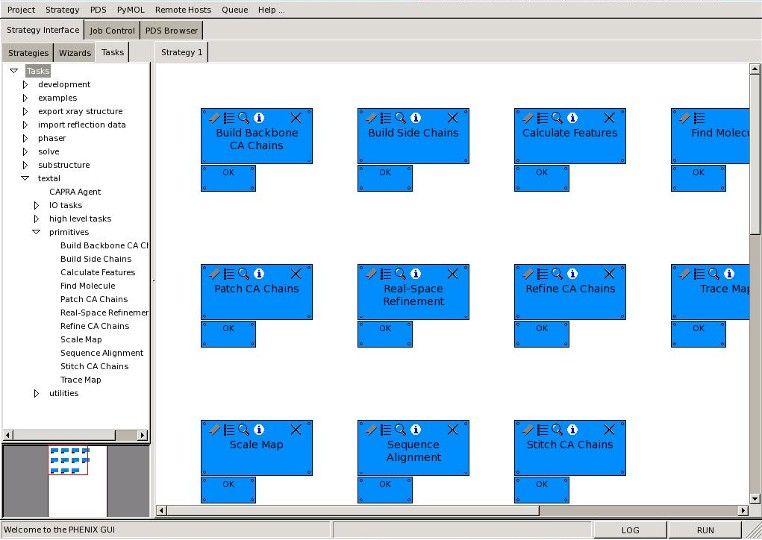
Task: Click the info icon on Build Backbone CA Chains
Action: (259, 118)
